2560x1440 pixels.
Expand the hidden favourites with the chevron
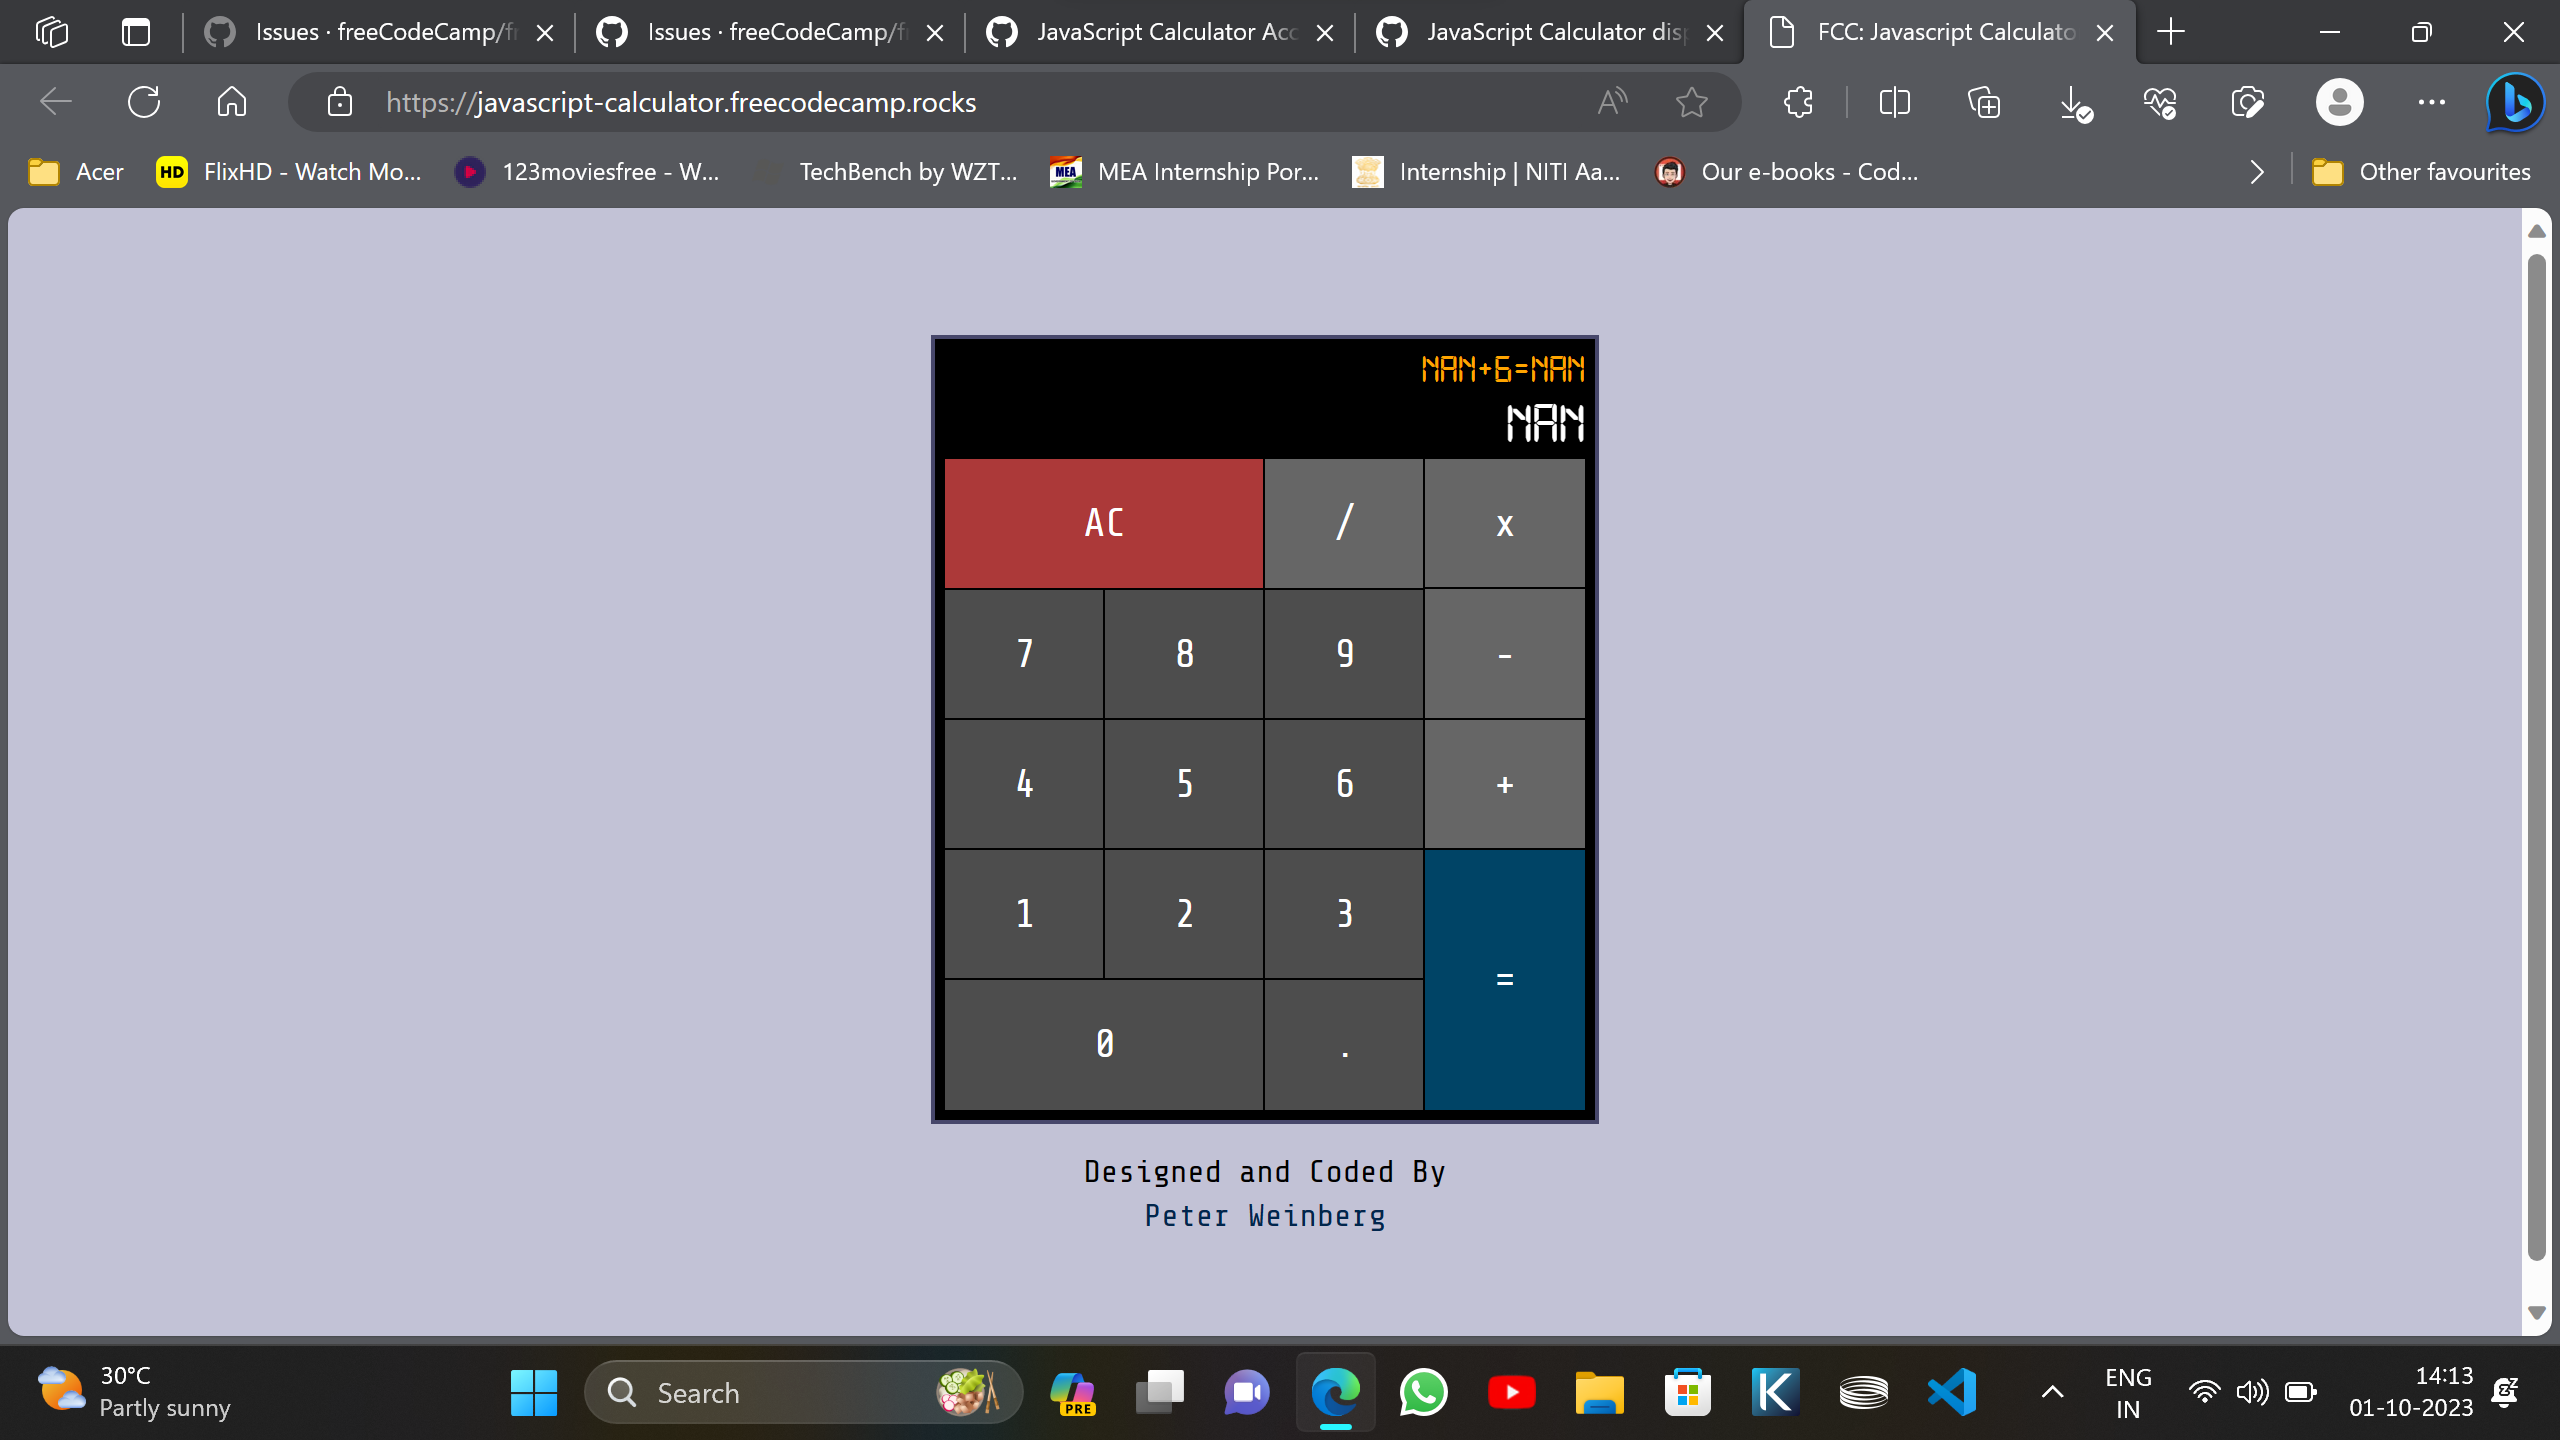pos(2257,171)
